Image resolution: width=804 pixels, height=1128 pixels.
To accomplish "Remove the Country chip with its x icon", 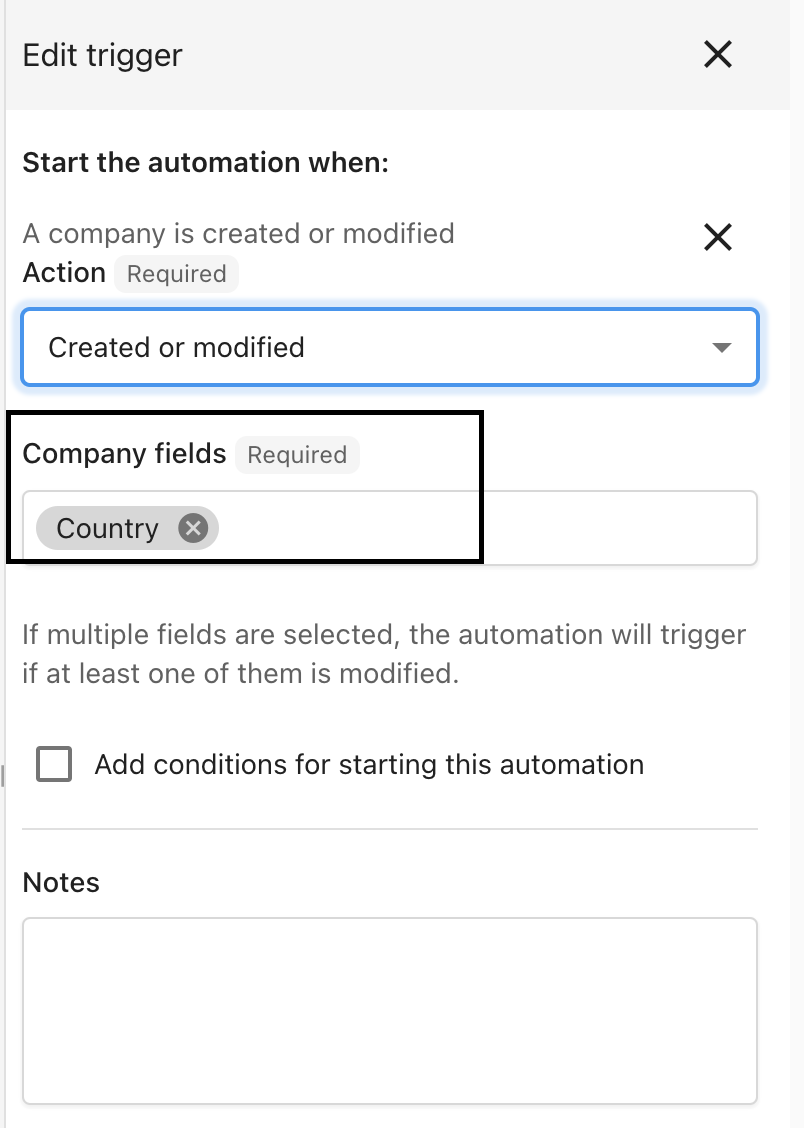I will coord(193,528).
